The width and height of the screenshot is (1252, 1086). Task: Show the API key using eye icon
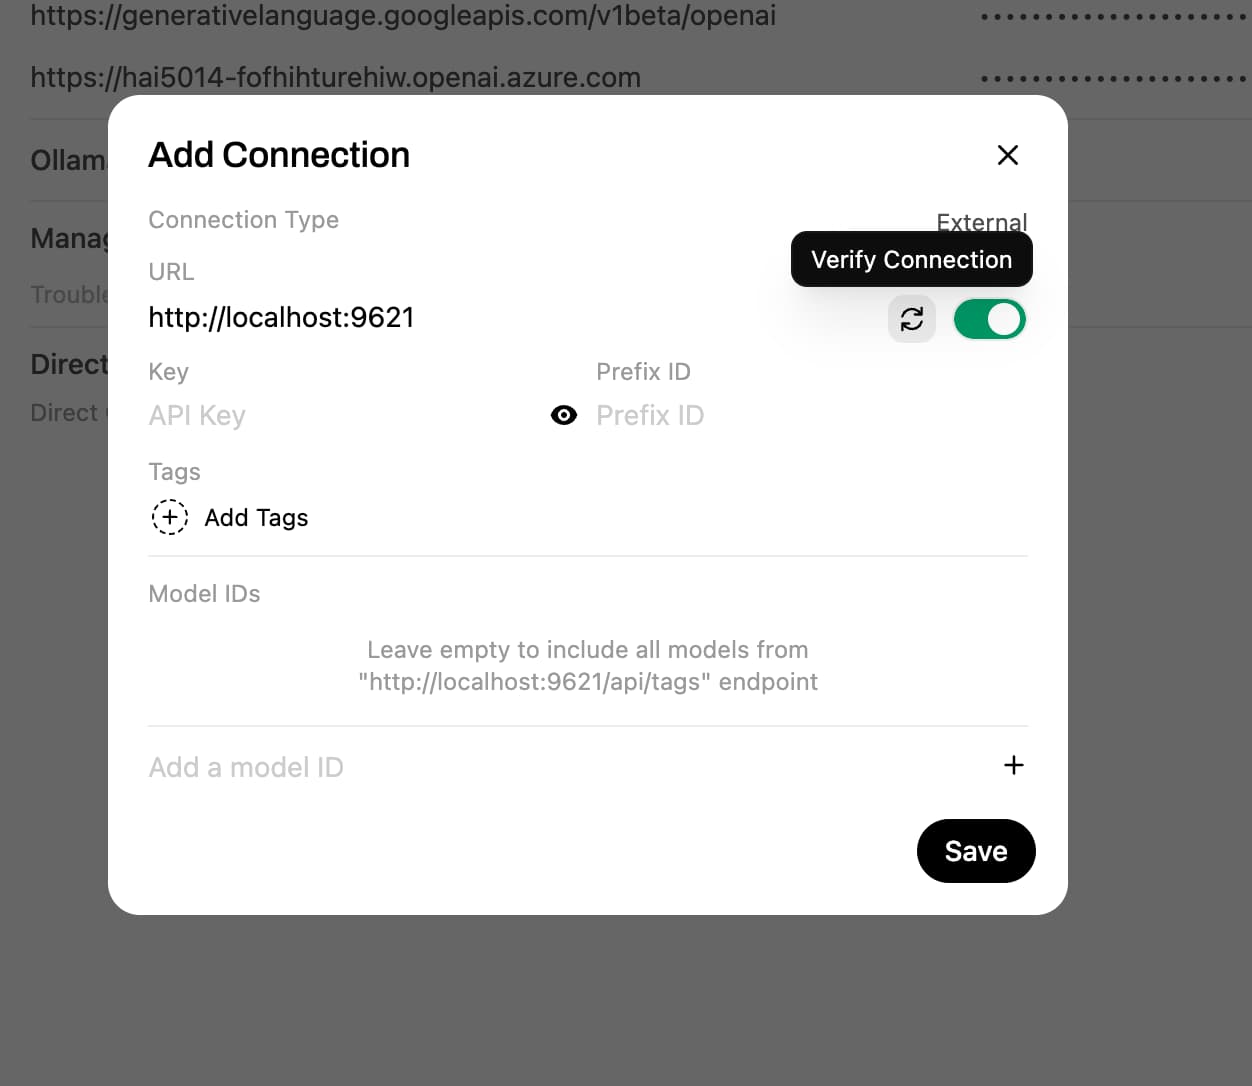pyautogui.click(x=564, y=415)
